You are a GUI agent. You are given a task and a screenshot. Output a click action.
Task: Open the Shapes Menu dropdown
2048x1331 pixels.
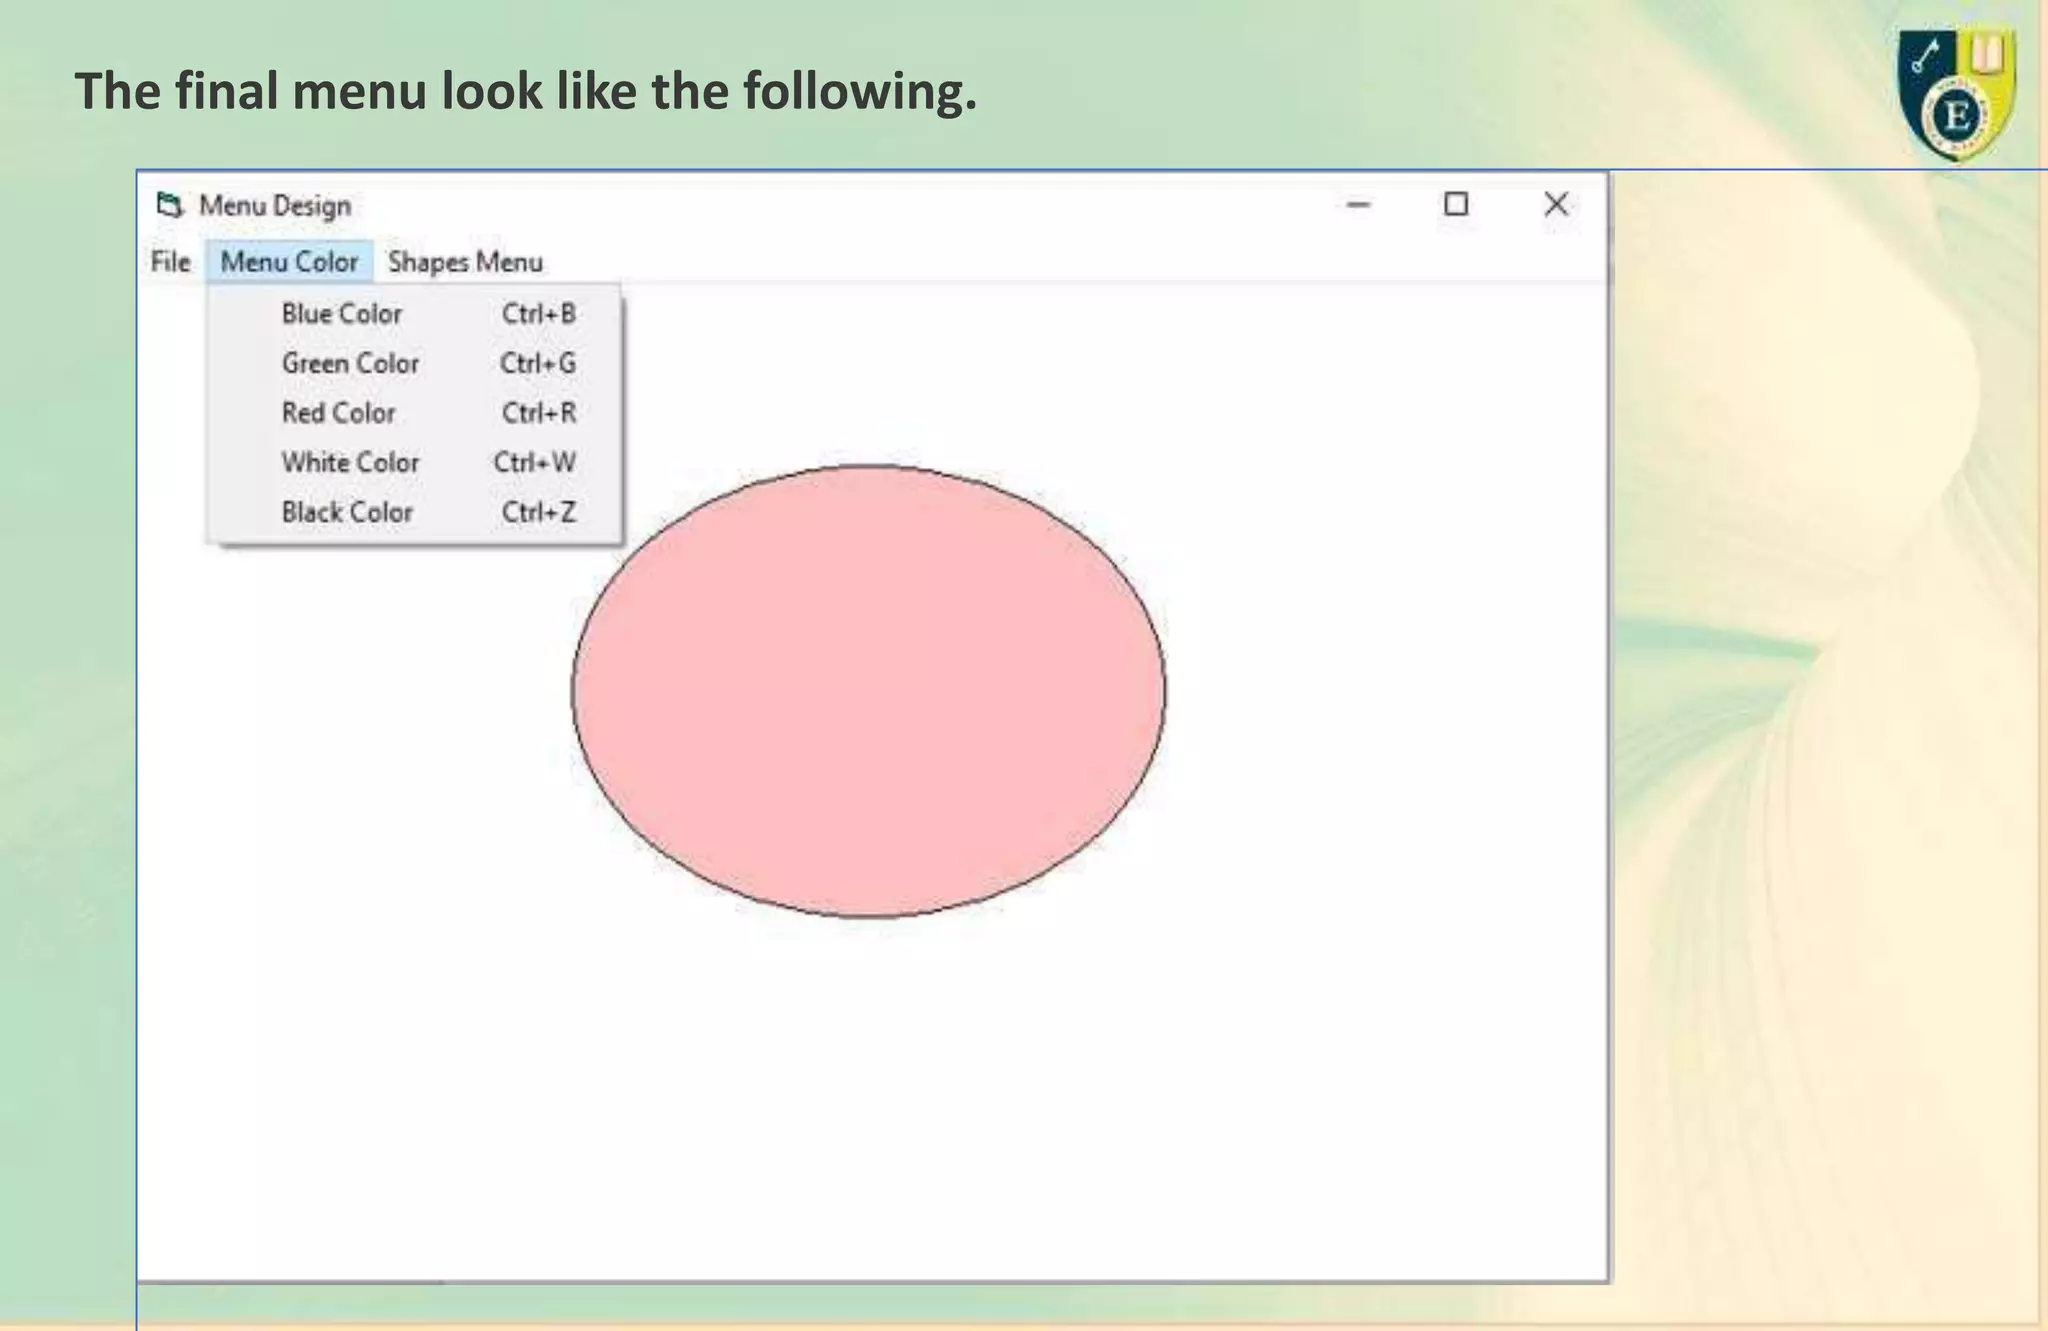tap(465, 262)
